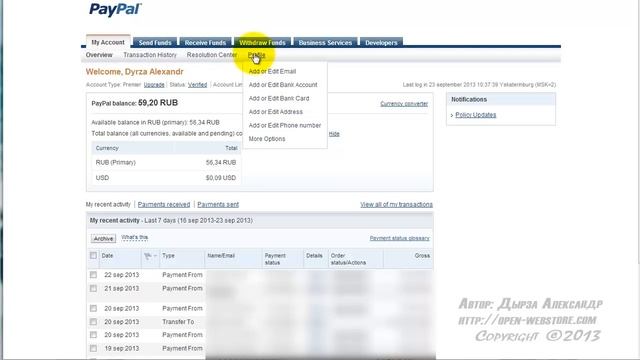Click the Type column header
This screenshot has width=640, height=360.
[x=168, y=256]
